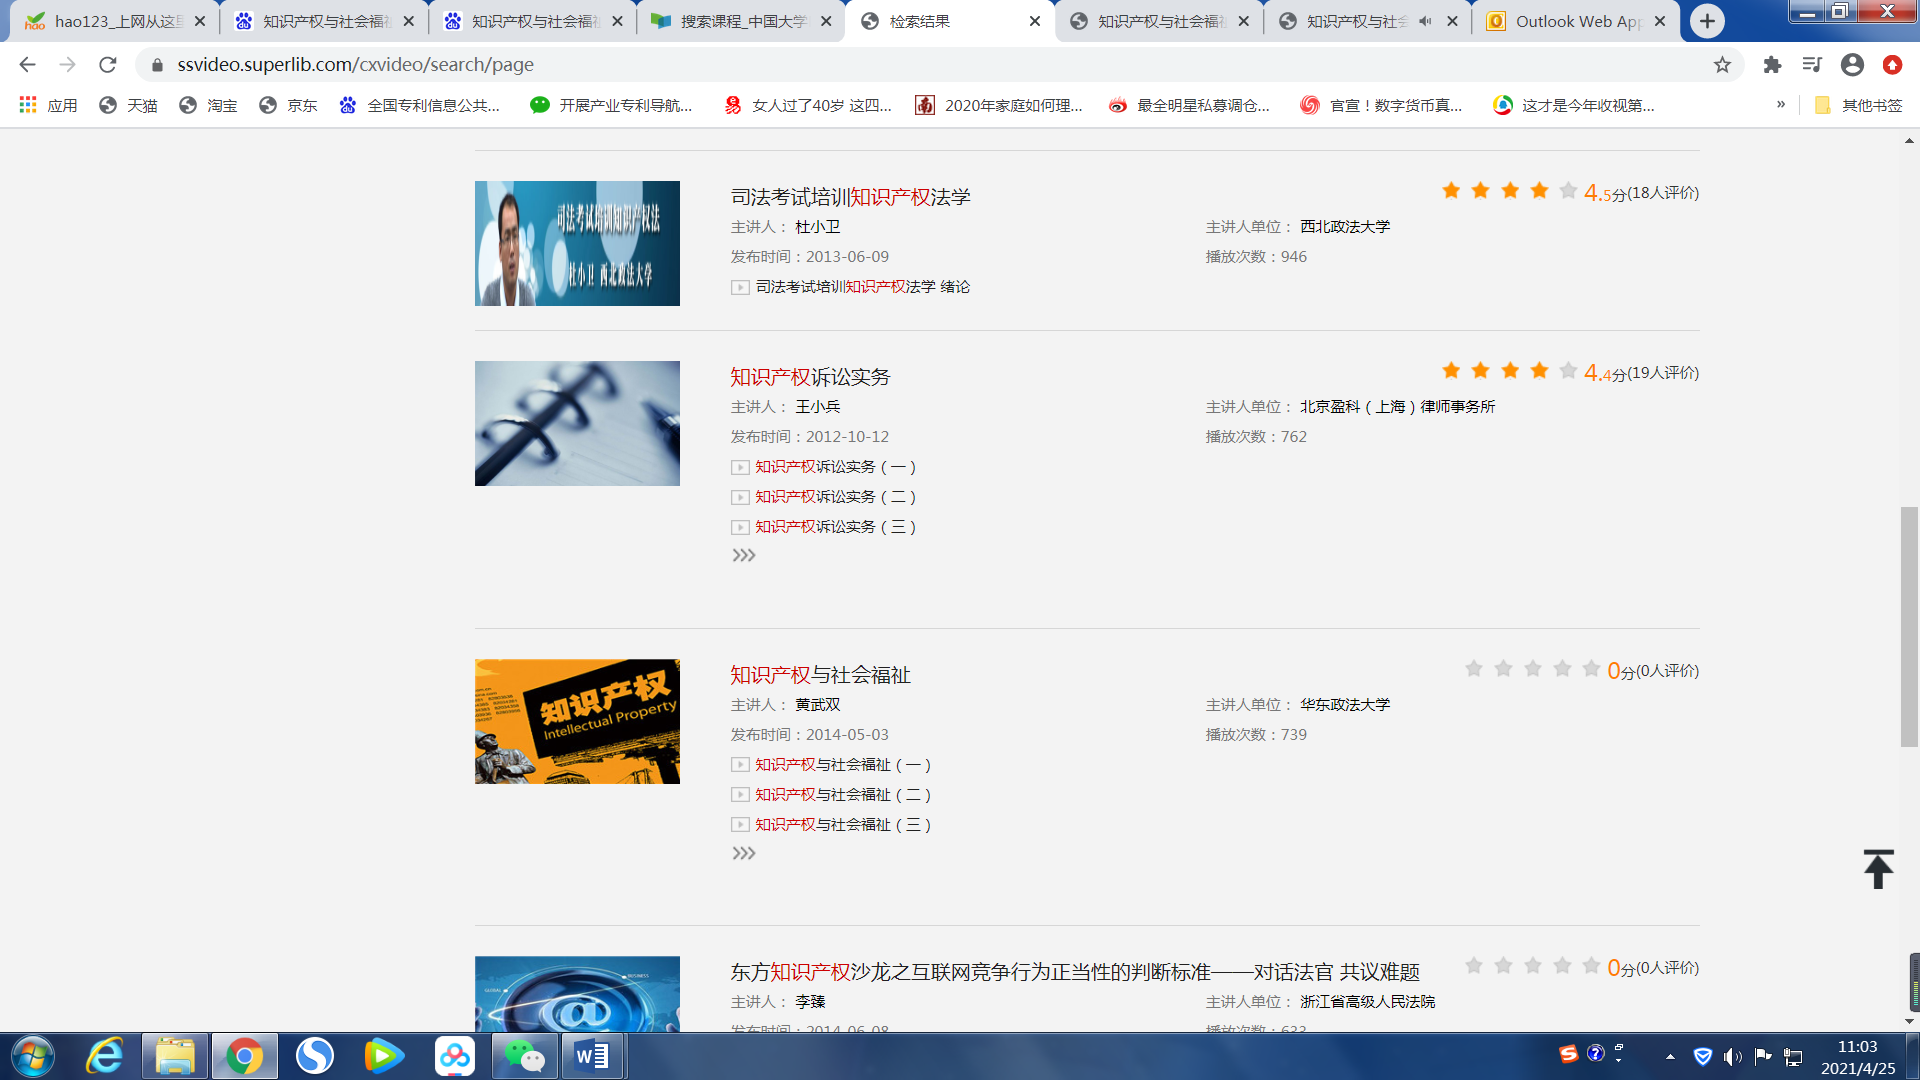Play icon for 知识产权与社会福祉（二）
1920x1080 pixels.
pyautogui.click(x=740, y=795)
